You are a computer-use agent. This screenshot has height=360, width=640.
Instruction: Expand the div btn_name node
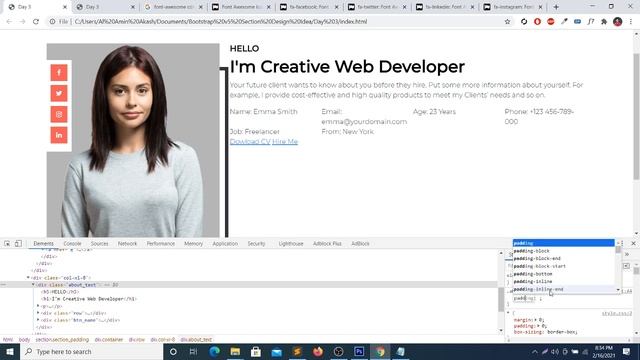tap(38, 320)
